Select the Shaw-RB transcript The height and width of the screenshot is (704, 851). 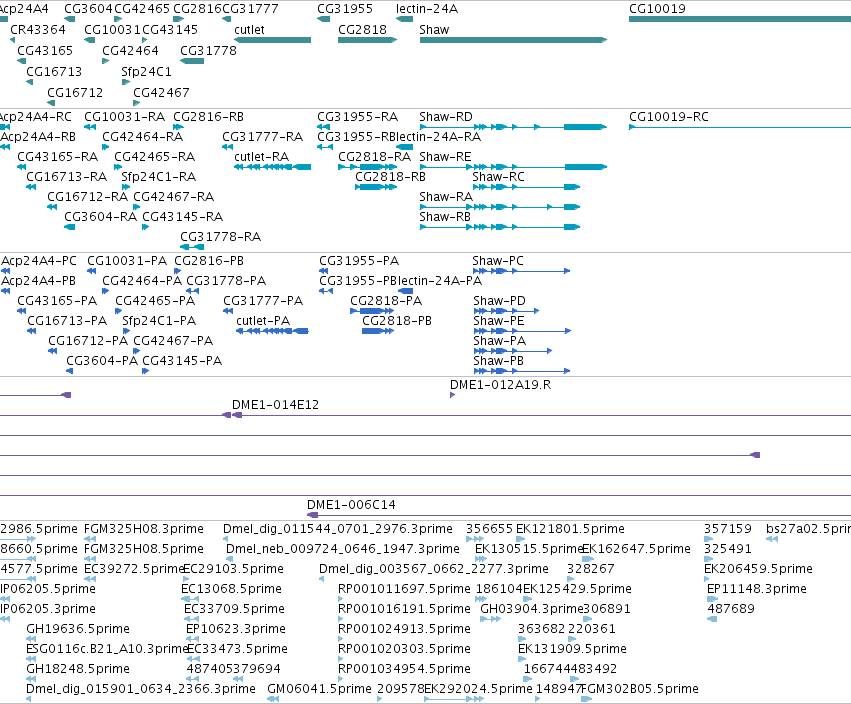500,227
